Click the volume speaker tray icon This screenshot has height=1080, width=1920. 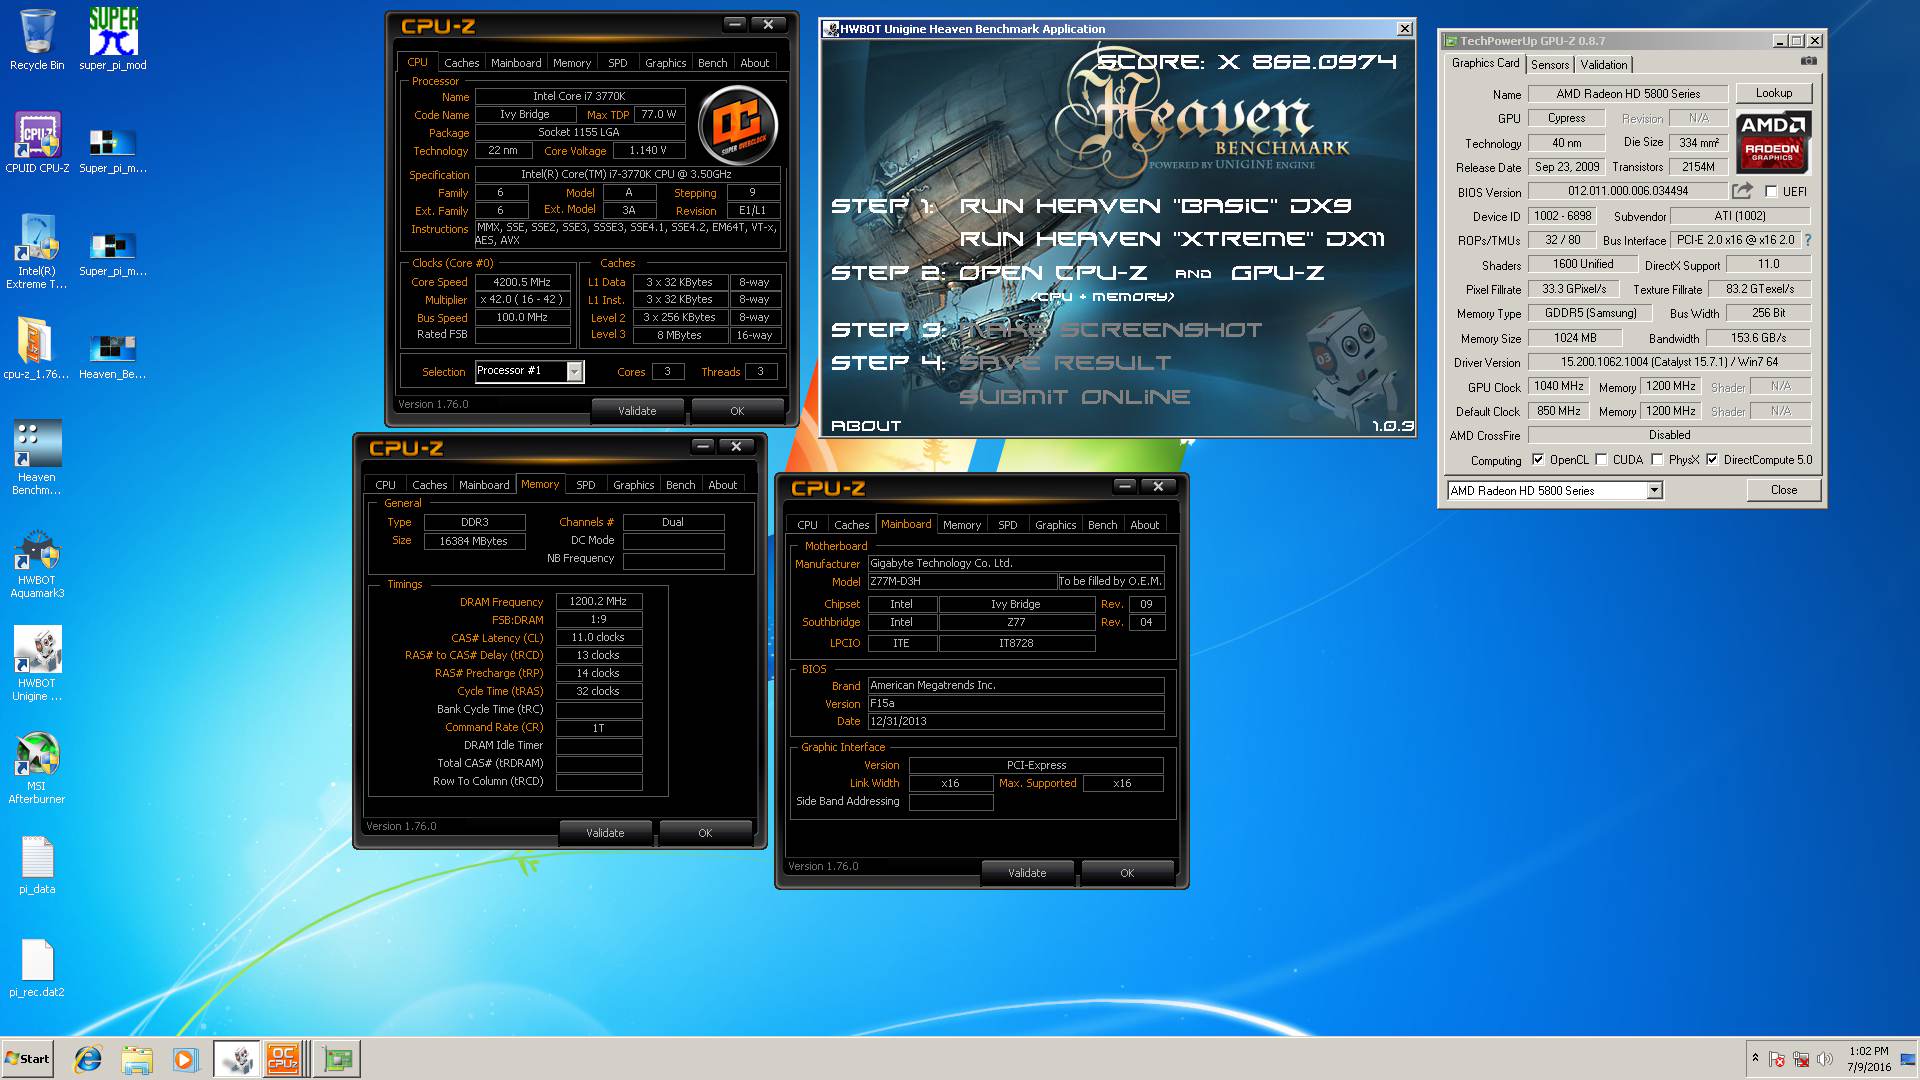(x=1825, y=1059)
